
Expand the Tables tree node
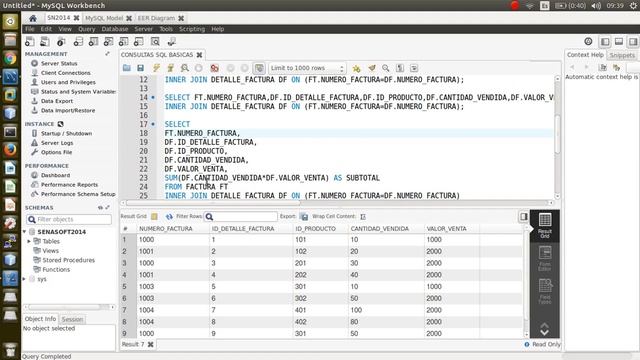[x=29, y=241]
